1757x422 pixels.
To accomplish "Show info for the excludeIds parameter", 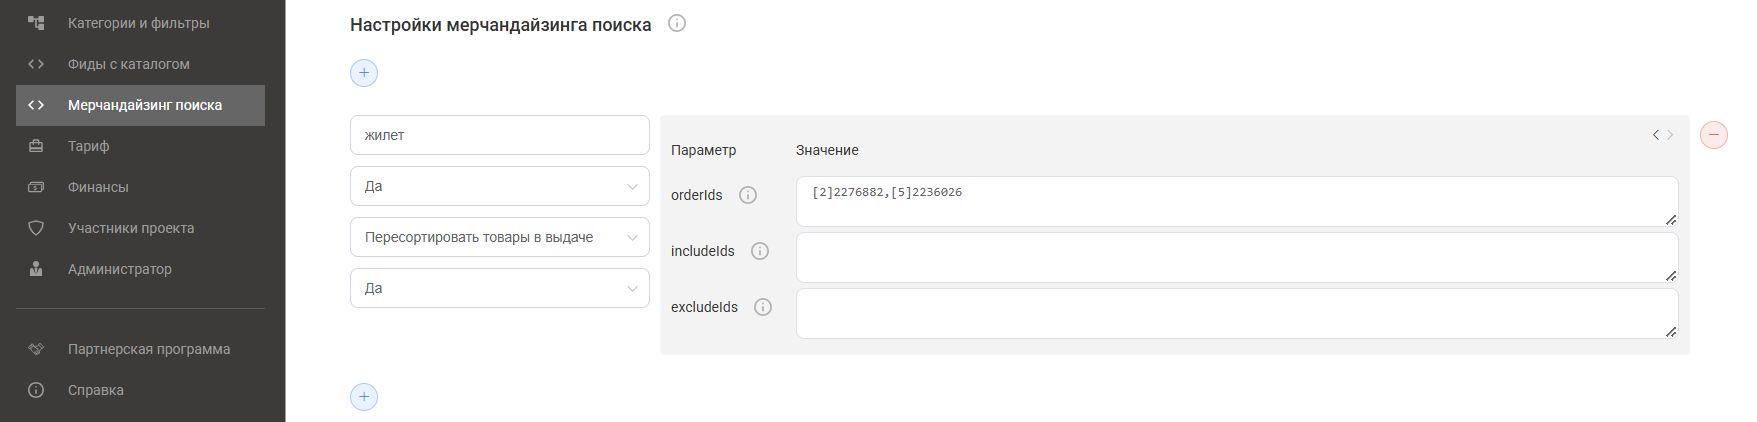I will (763, 307).
